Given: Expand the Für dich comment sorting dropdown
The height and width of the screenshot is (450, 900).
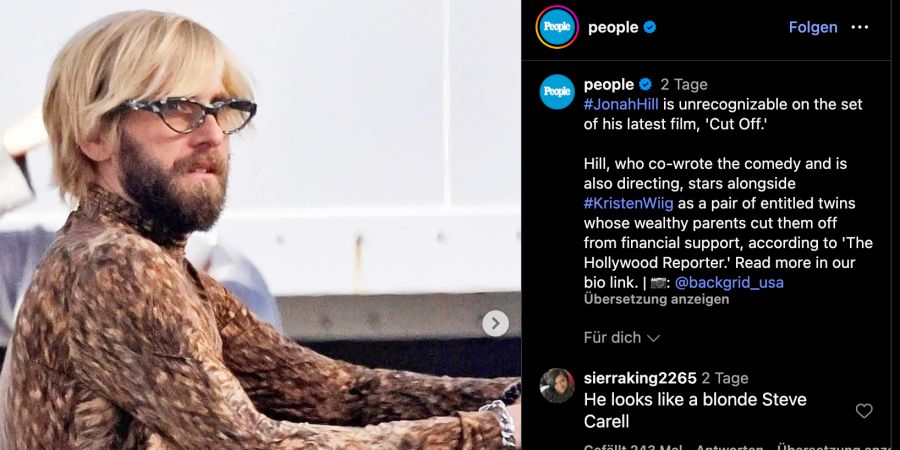Looking at the screenshot, I should pos(622,338).
